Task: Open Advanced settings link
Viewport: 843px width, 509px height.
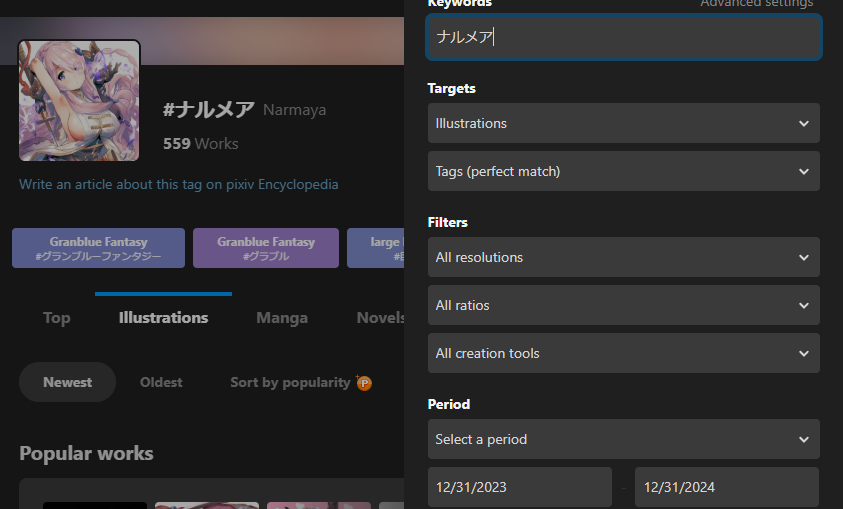Action: (x=756, y=3)
